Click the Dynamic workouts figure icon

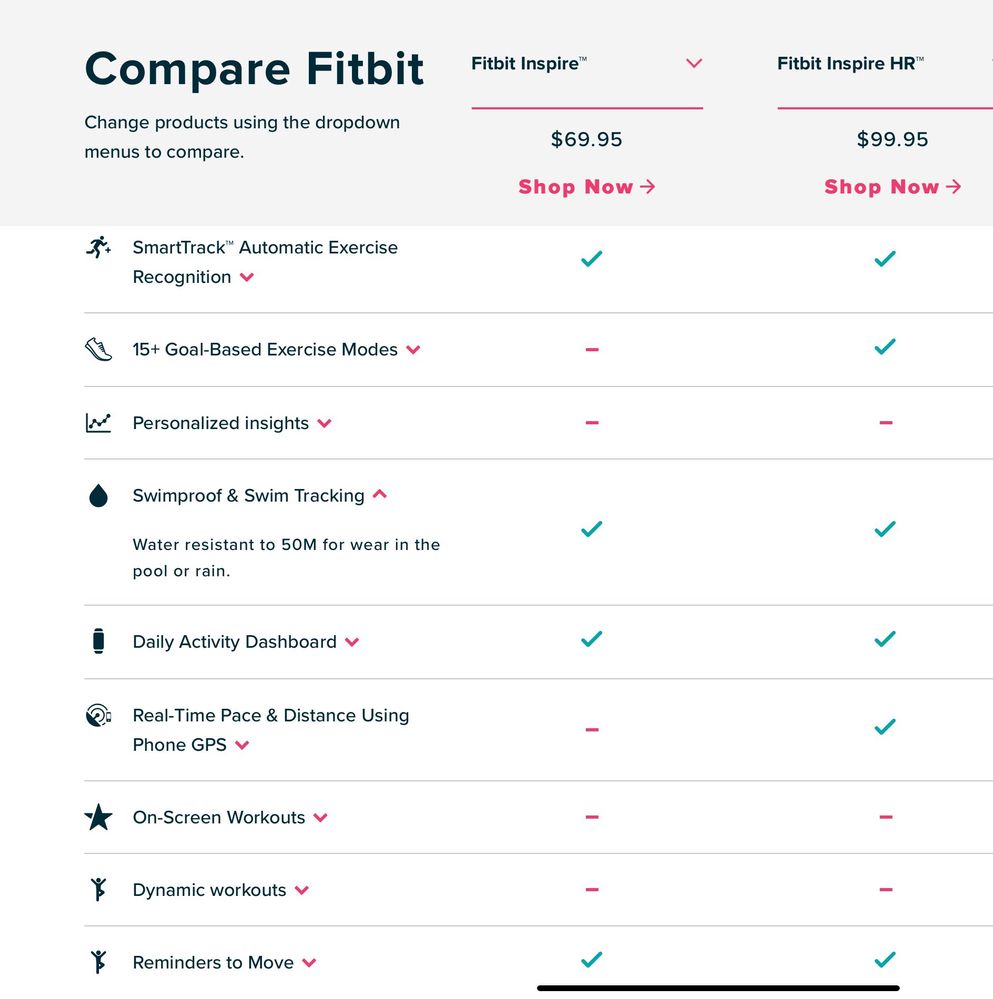(x=98, y=889)
